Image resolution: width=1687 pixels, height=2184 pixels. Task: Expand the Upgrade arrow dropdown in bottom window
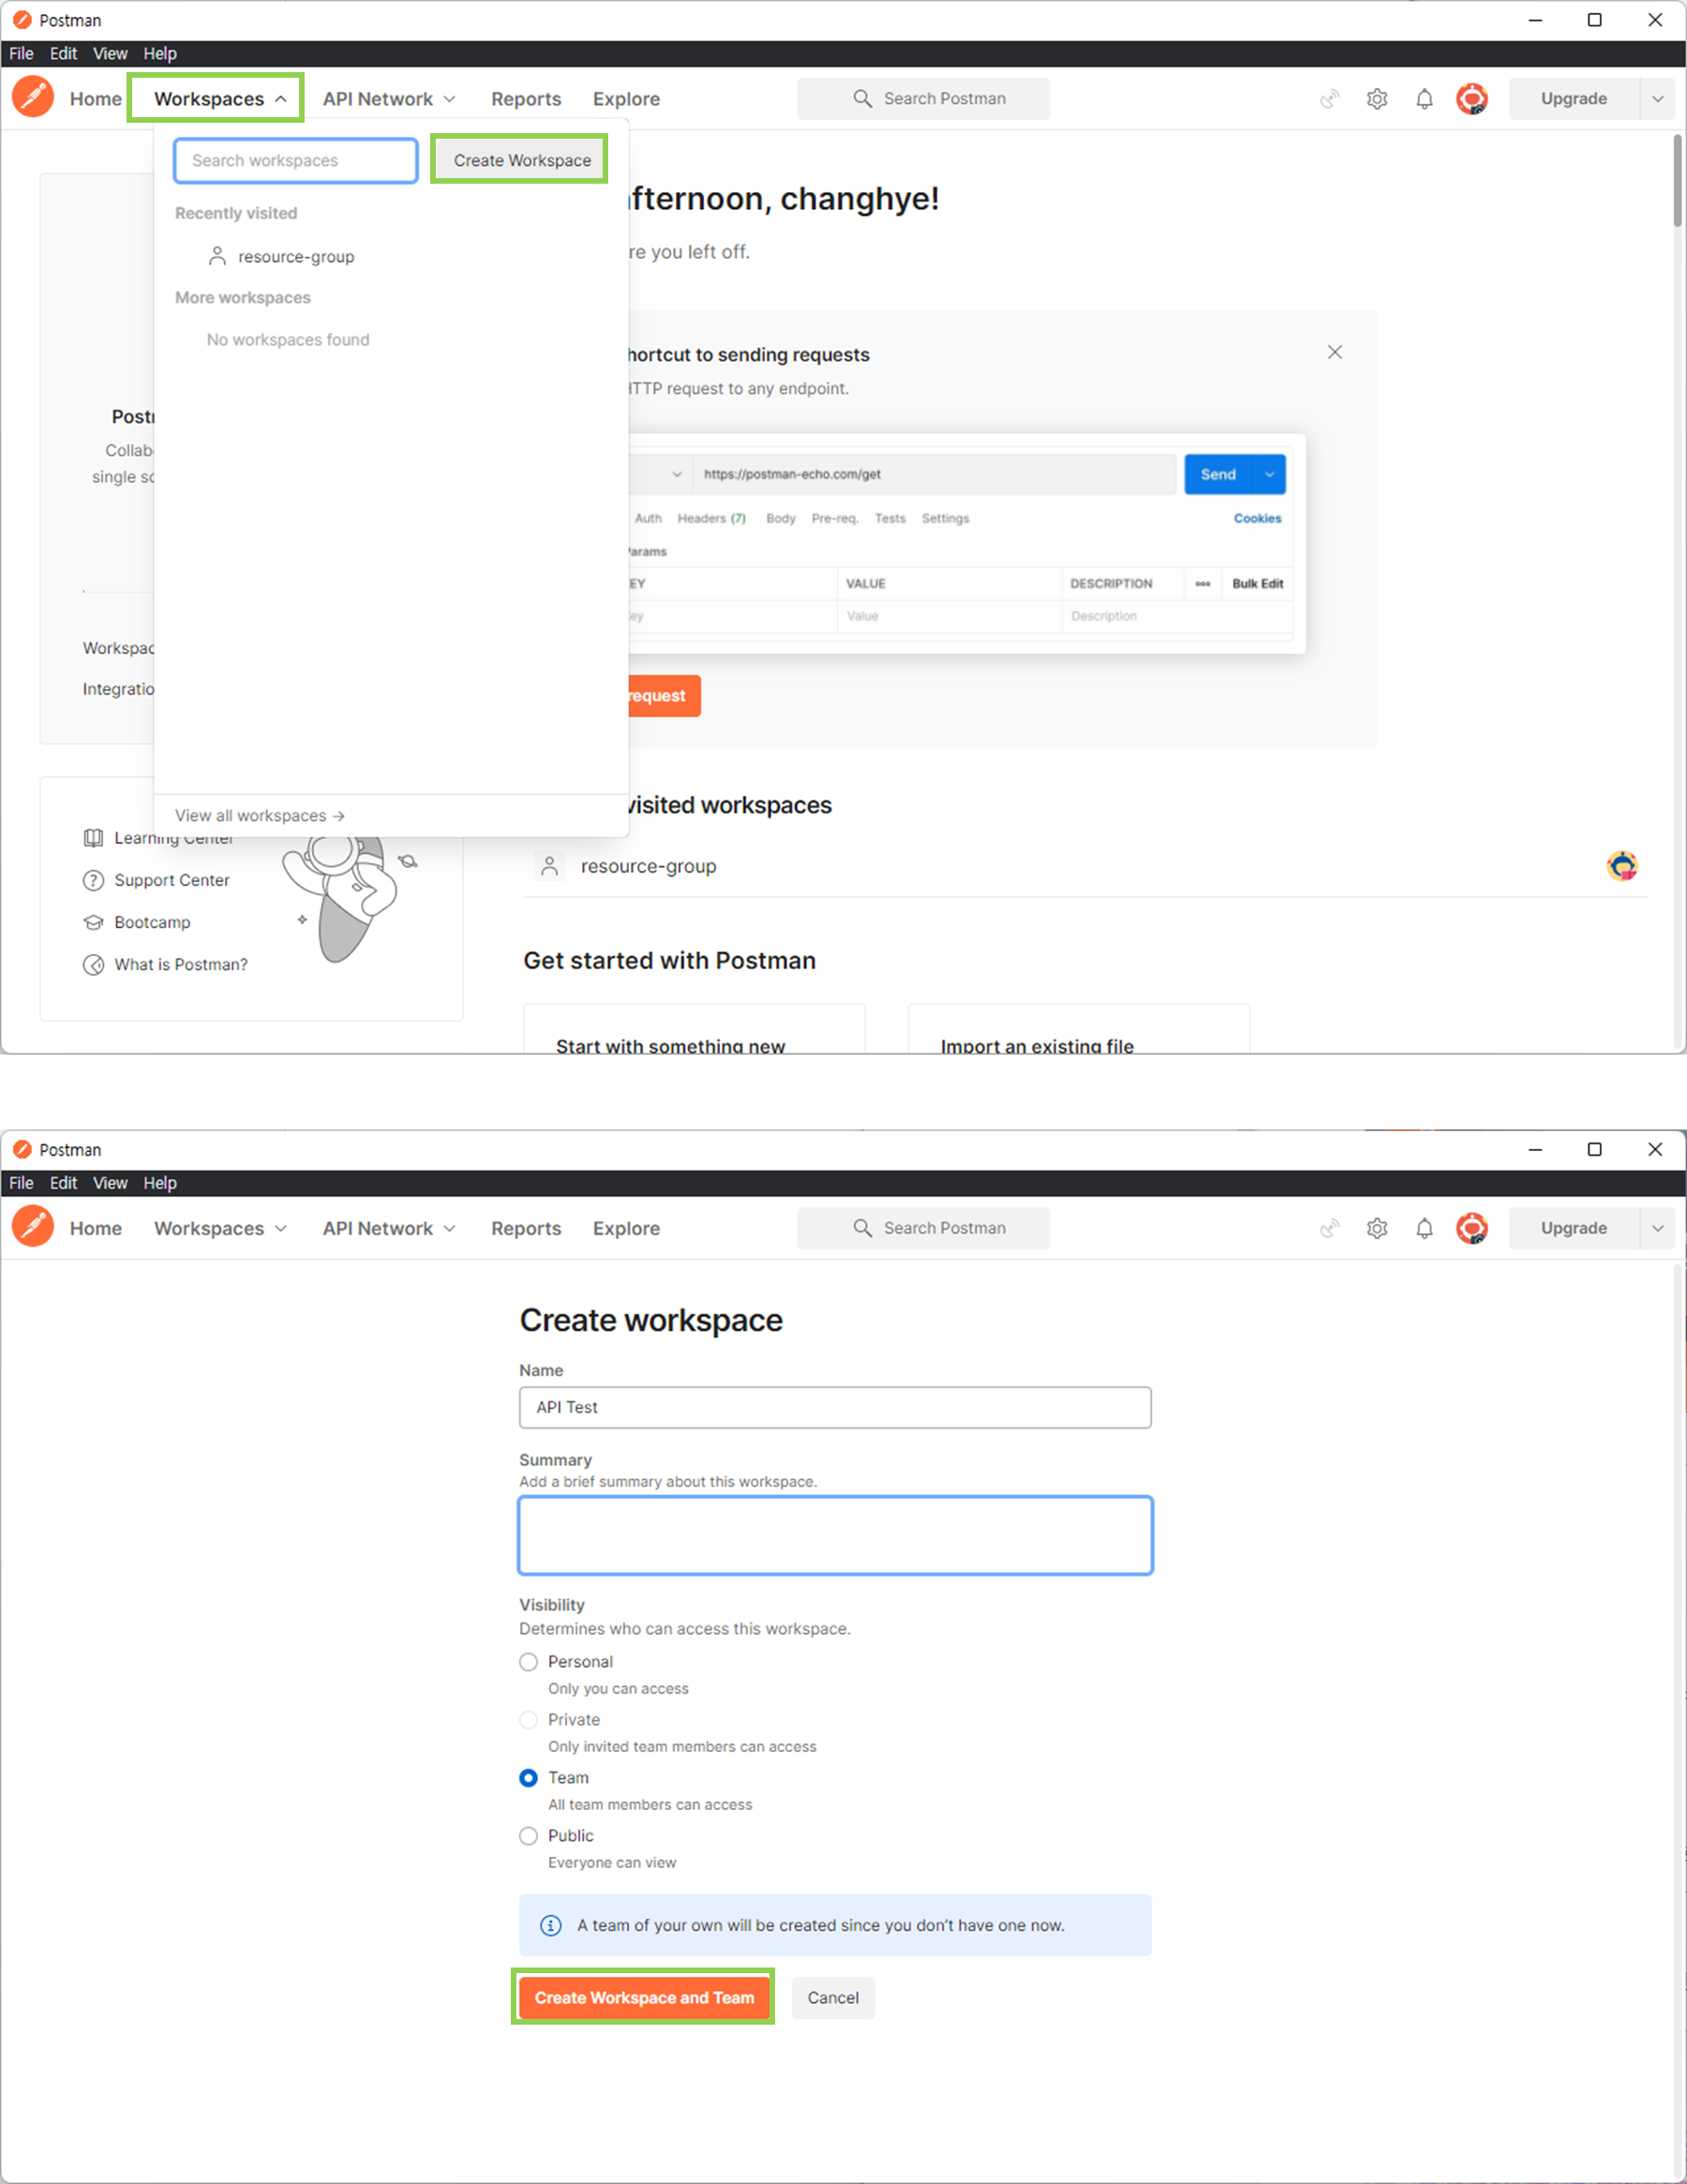click(x=1657, y=1227)
